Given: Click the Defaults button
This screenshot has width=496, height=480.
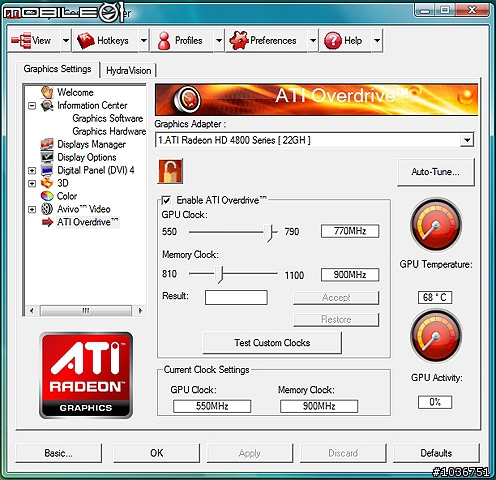Looking at the screenshot, I should point(436,453).
